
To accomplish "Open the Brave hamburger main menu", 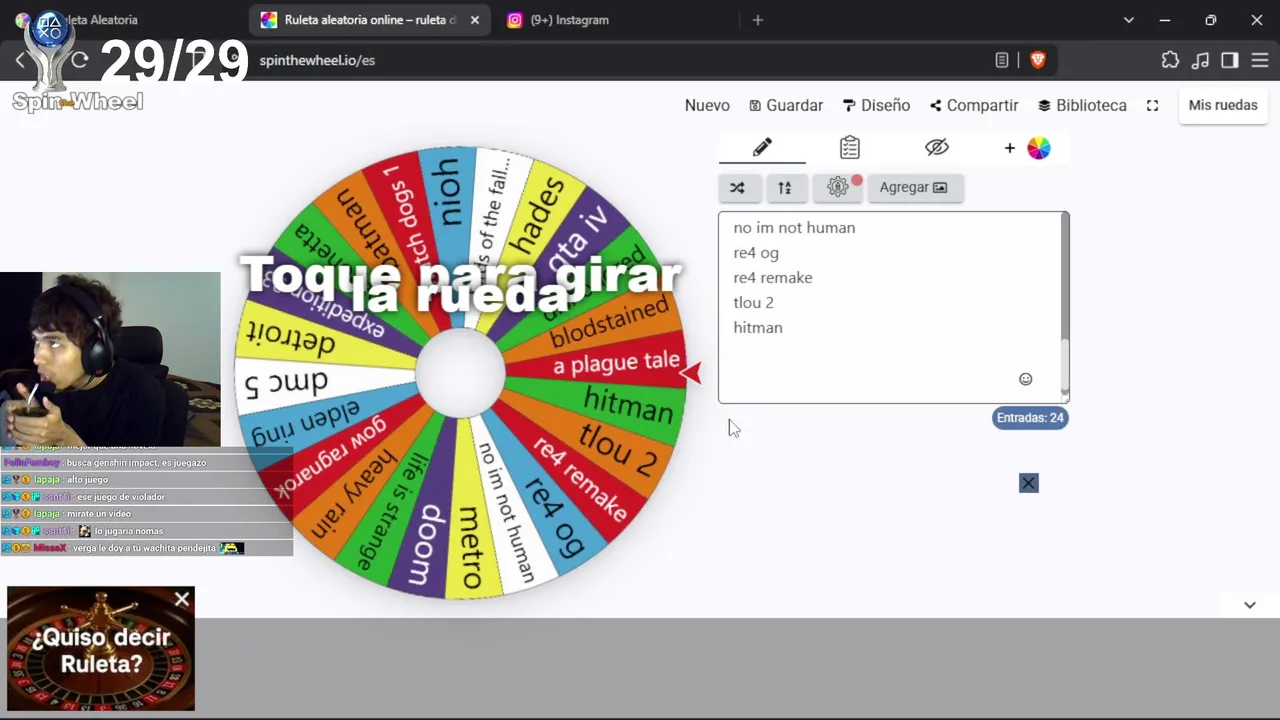I will click(1260, 60).
